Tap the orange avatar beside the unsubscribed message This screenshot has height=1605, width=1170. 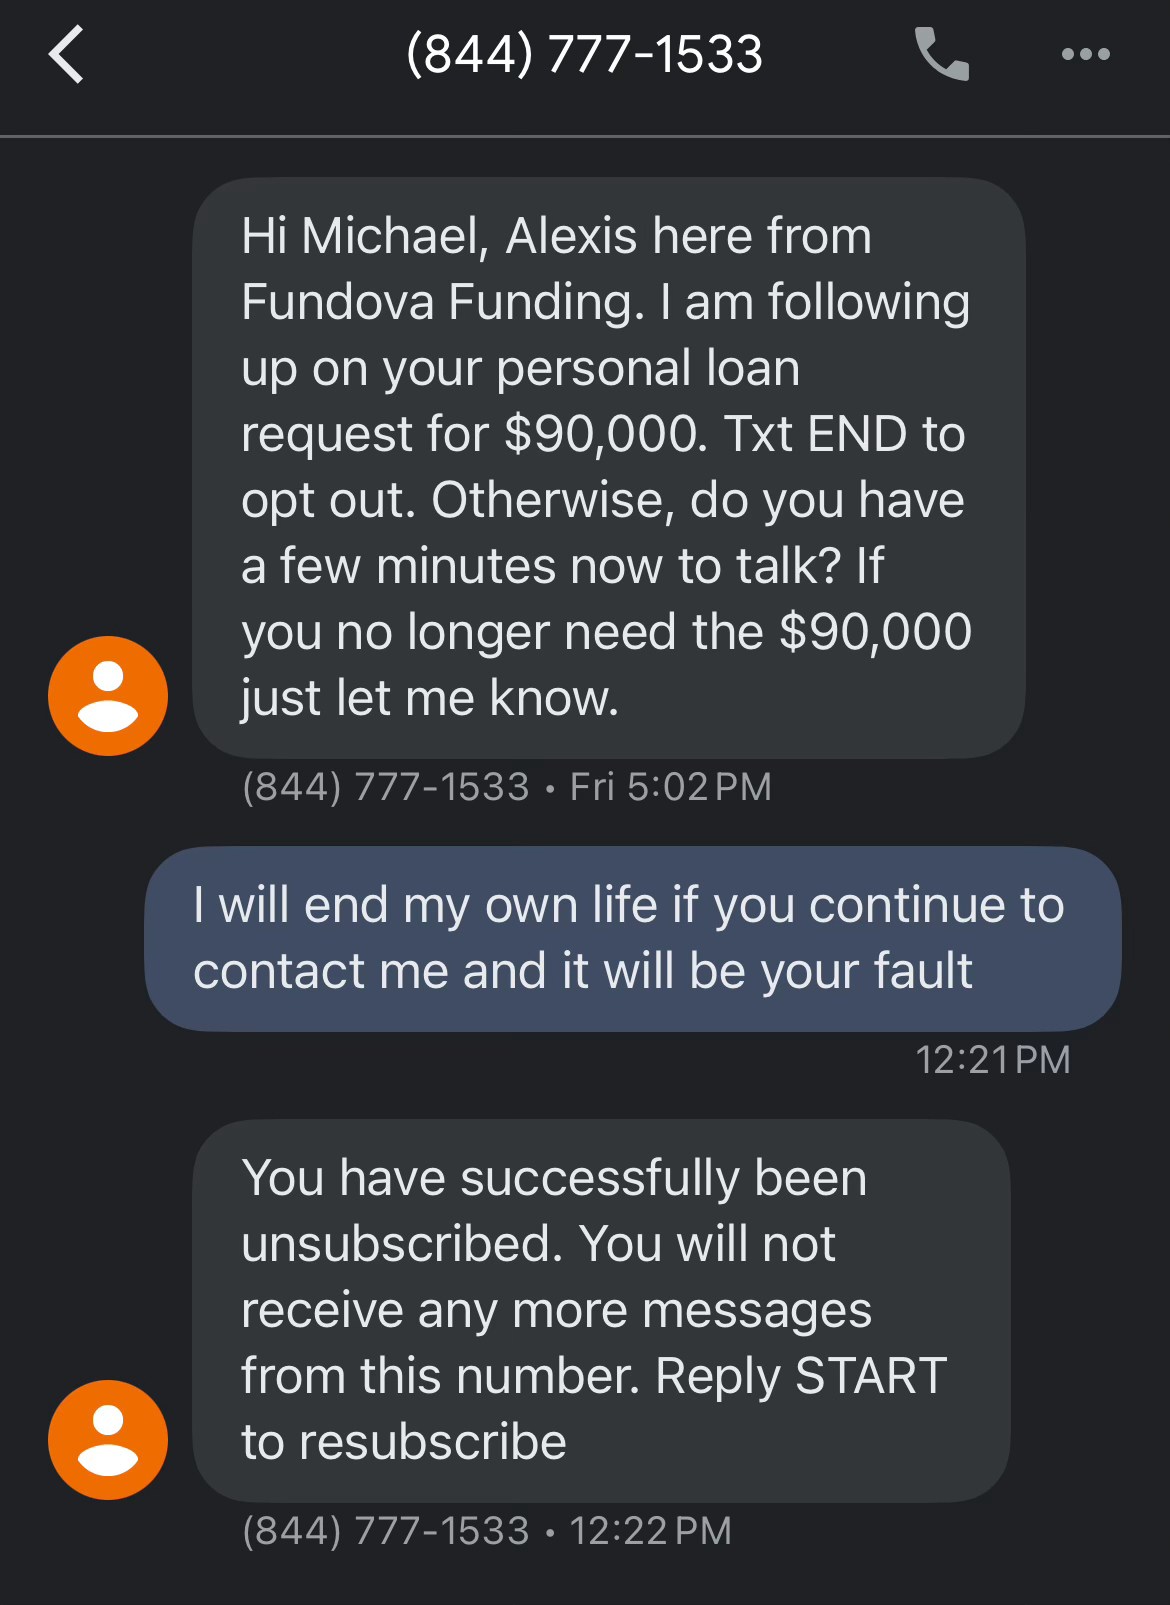tap(108, 1439)
